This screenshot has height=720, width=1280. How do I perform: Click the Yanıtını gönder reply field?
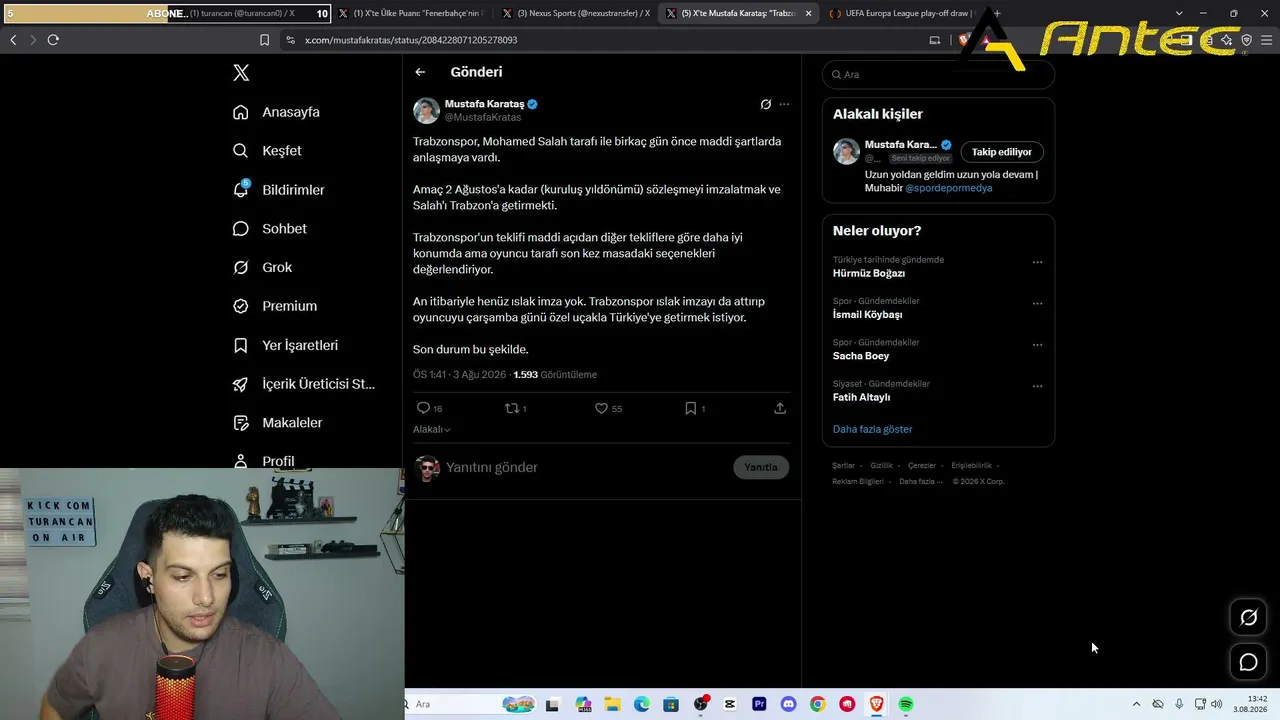[x=586, y=467]
